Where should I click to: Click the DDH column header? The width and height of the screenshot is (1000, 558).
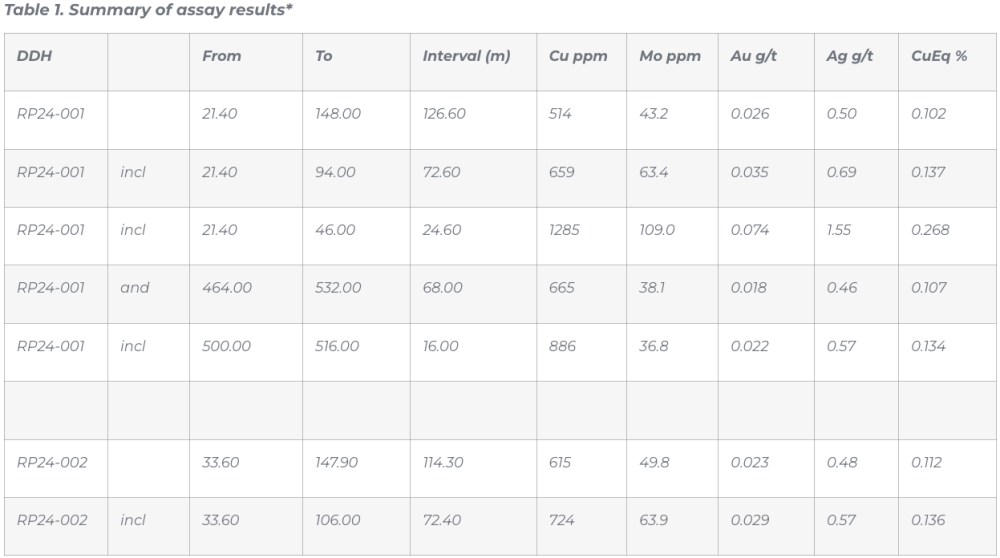[34, 57]
